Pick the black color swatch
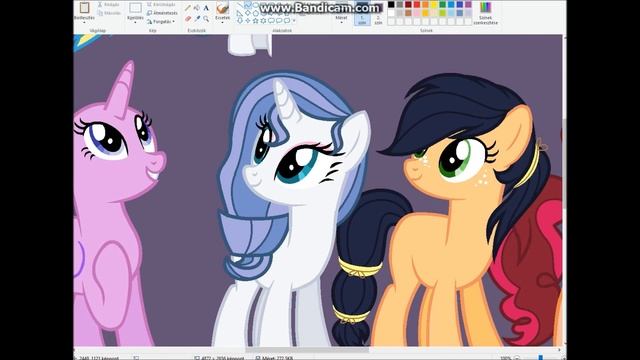This screenshot has height=360, width=640. point(391,4)
